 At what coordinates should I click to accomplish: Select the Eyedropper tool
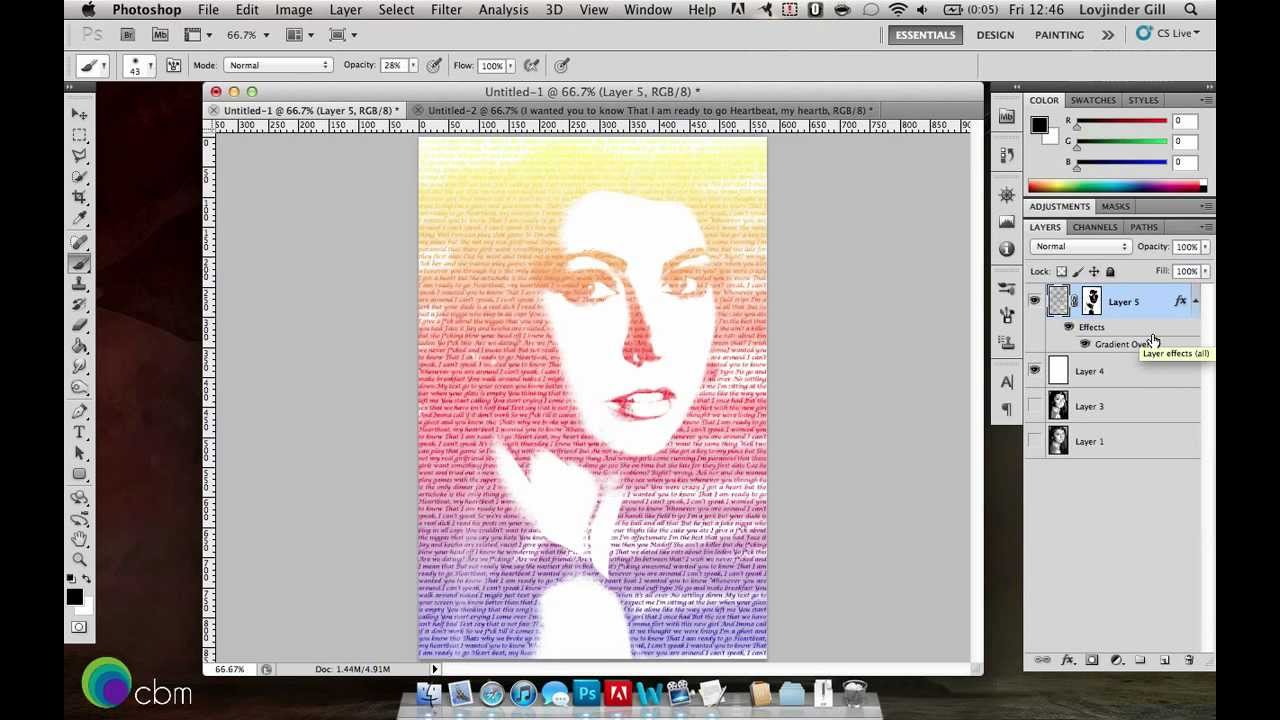coord(79,219)
